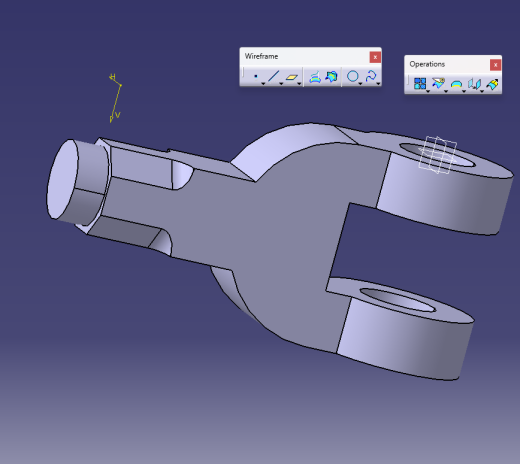Activate the Intersection tool
Screen dimensions: 520x464
pos(331,77)
